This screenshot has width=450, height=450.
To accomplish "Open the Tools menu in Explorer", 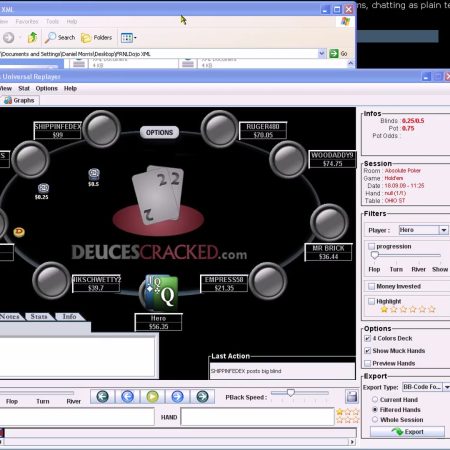I will pos(52,22).
